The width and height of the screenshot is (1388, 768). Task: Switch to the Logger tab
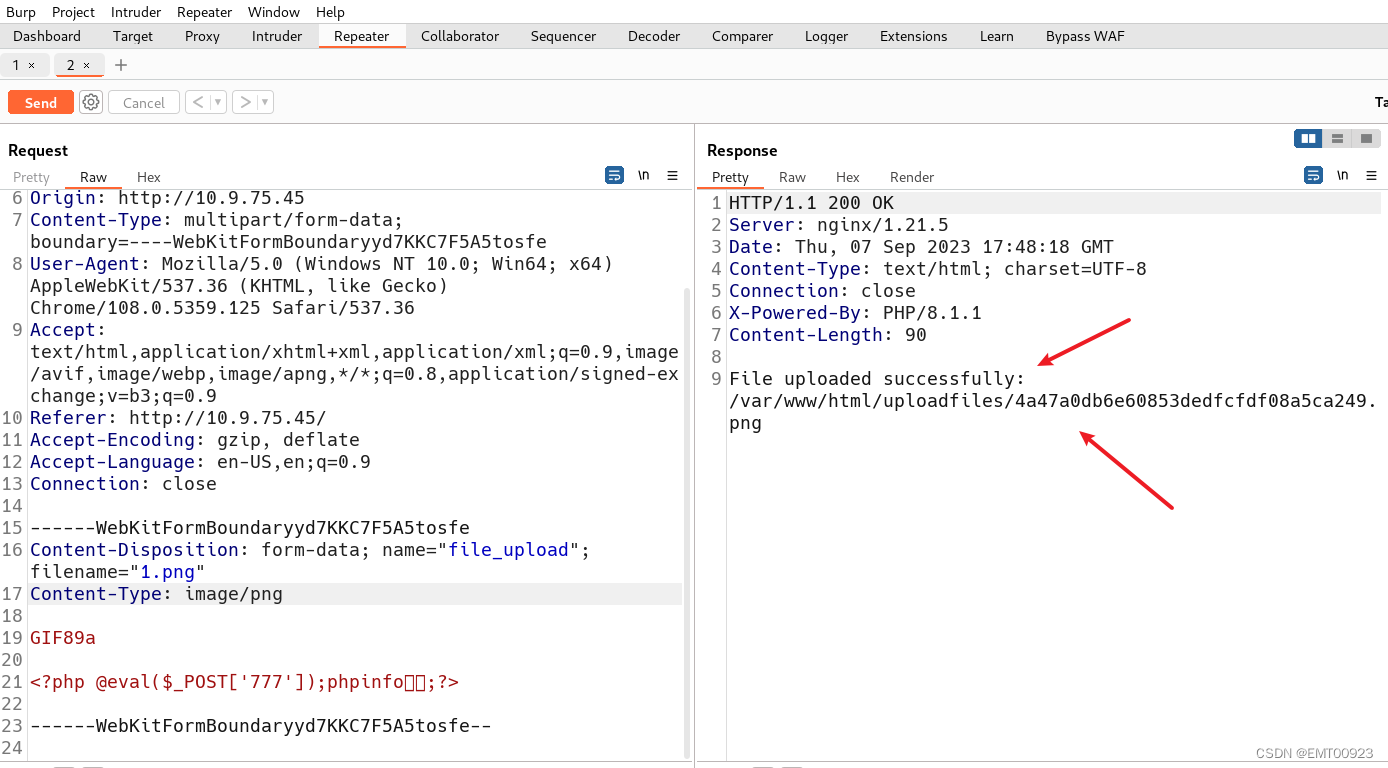[826, 36]
